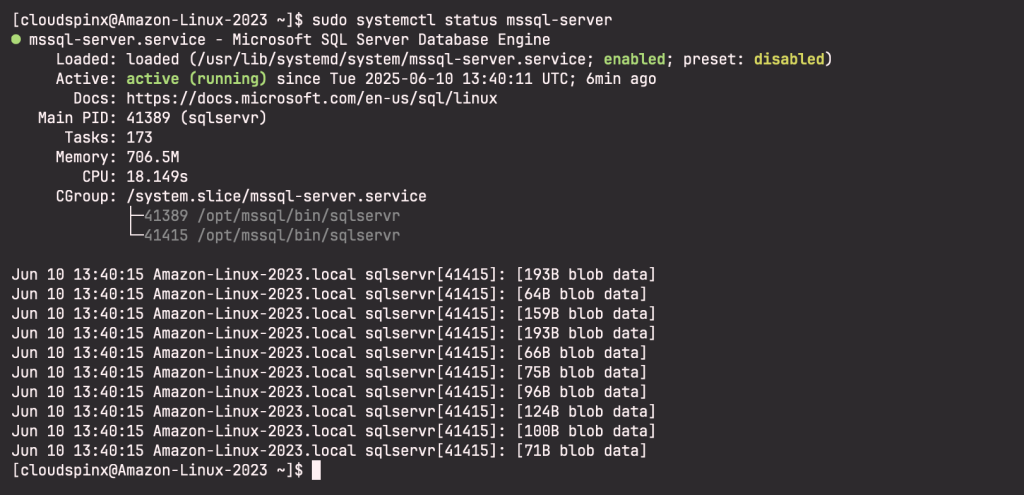
Task: Click the CGroup path /system.slice/mssql-server.service
Action: [x=276, y=196]
